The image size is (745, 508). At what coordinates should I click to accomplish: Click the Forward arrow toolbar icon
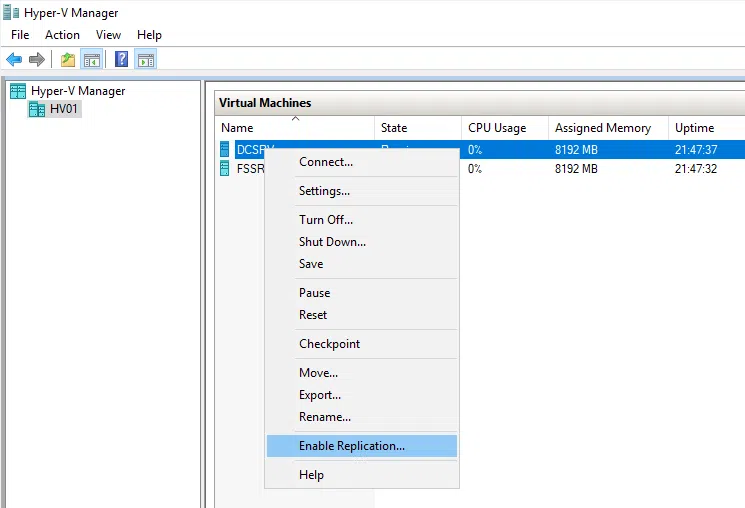[x=37, y=59]
